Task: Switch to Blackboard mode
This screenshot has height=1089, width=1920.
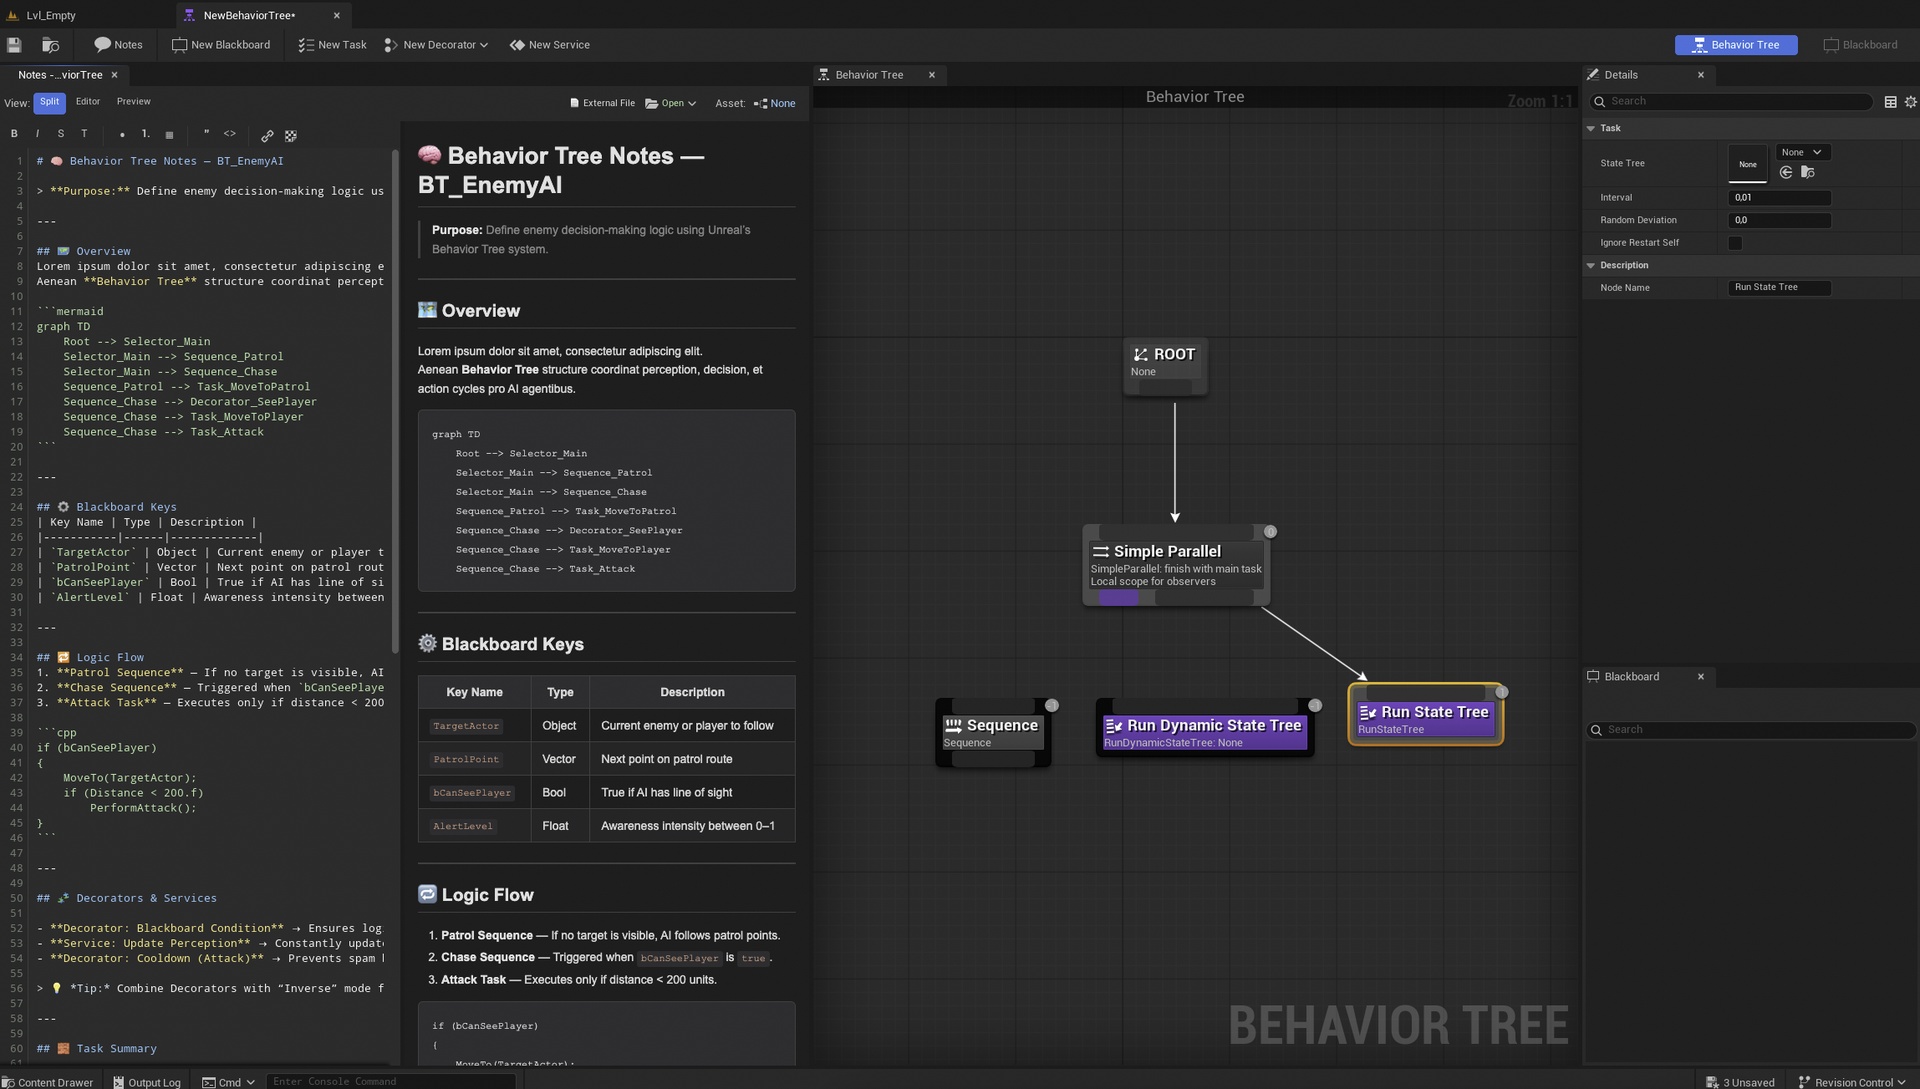Action: [1860, 45]
